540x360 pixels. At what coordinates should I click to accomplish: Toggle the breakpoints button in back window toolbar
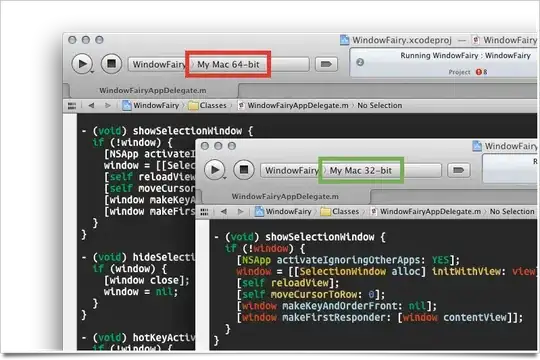point(326,64)
